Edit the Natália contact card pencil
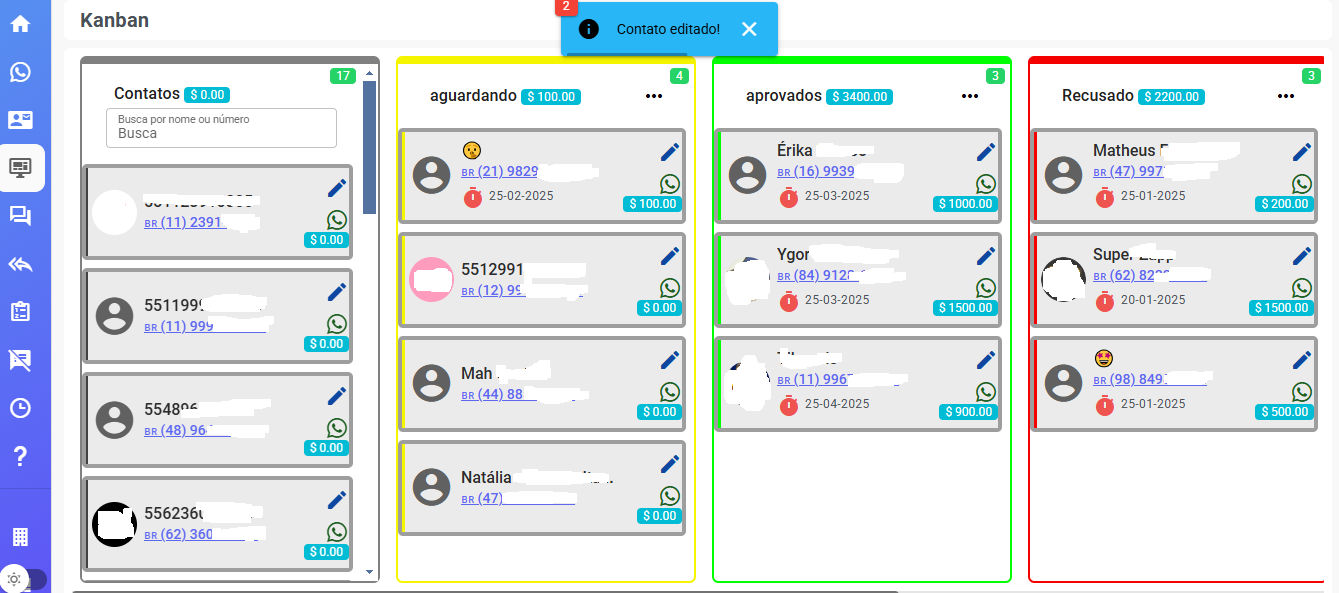 click(x=669, y=464)
